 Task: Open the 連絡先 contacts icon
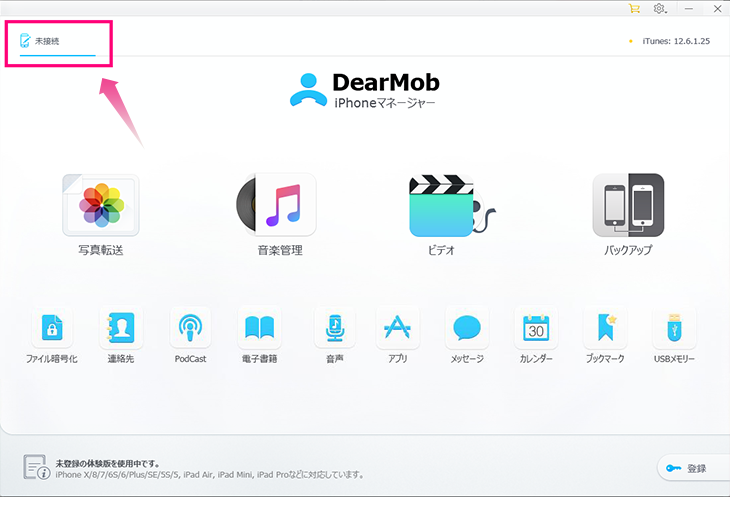tap(121, 327)
